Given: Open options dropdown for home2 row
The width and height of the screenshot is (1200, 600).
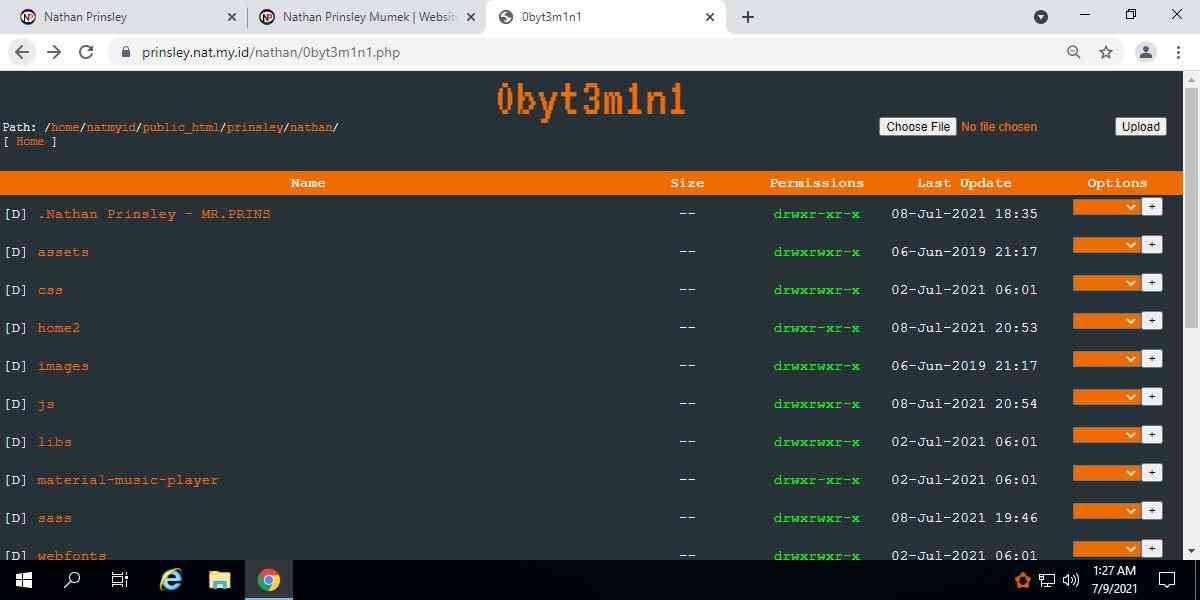Looking at the screenshot, I should click(x=1106, y=321).
